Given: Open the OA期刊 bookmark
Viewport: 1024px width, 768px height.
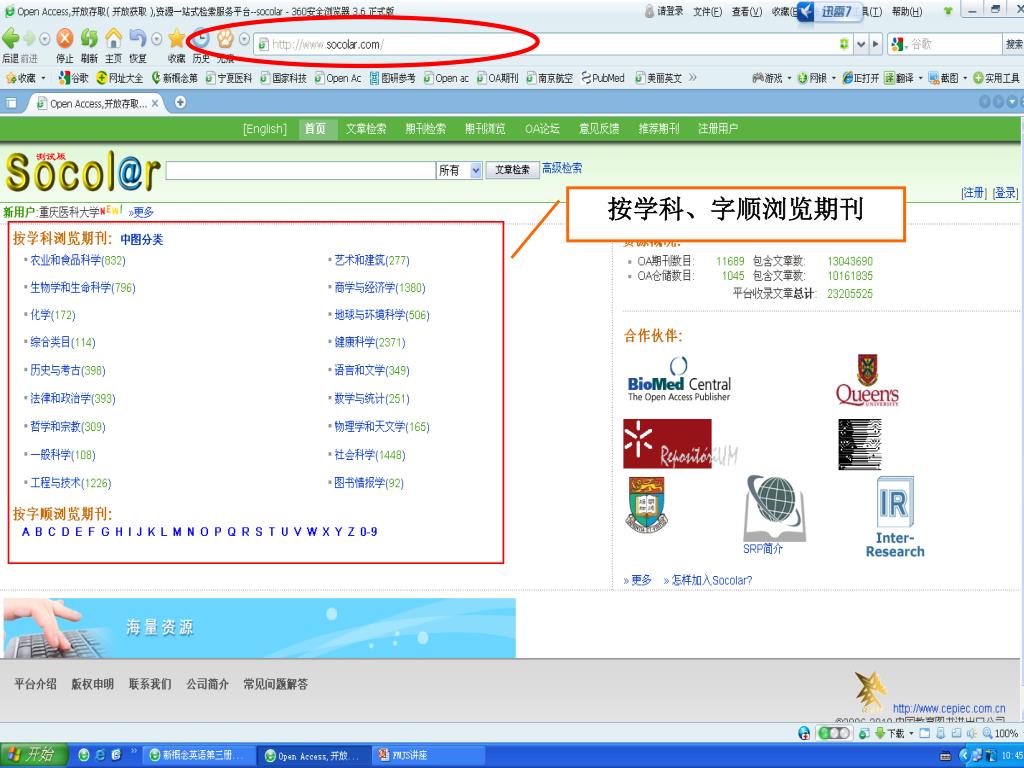Looking at the screenshot, I should (498, 78).
